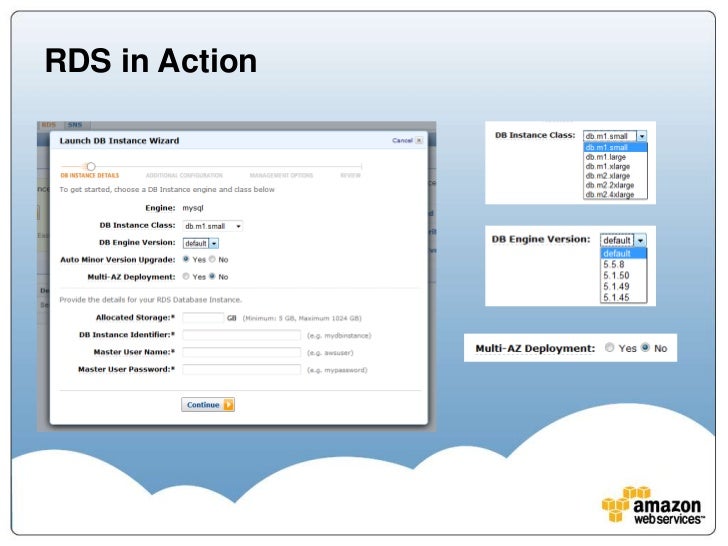Click the Continue button

point(208,405)
